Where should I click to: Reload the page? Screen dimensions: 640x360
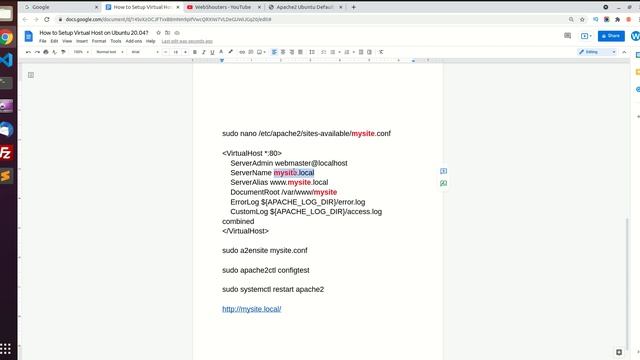(47, 19)
